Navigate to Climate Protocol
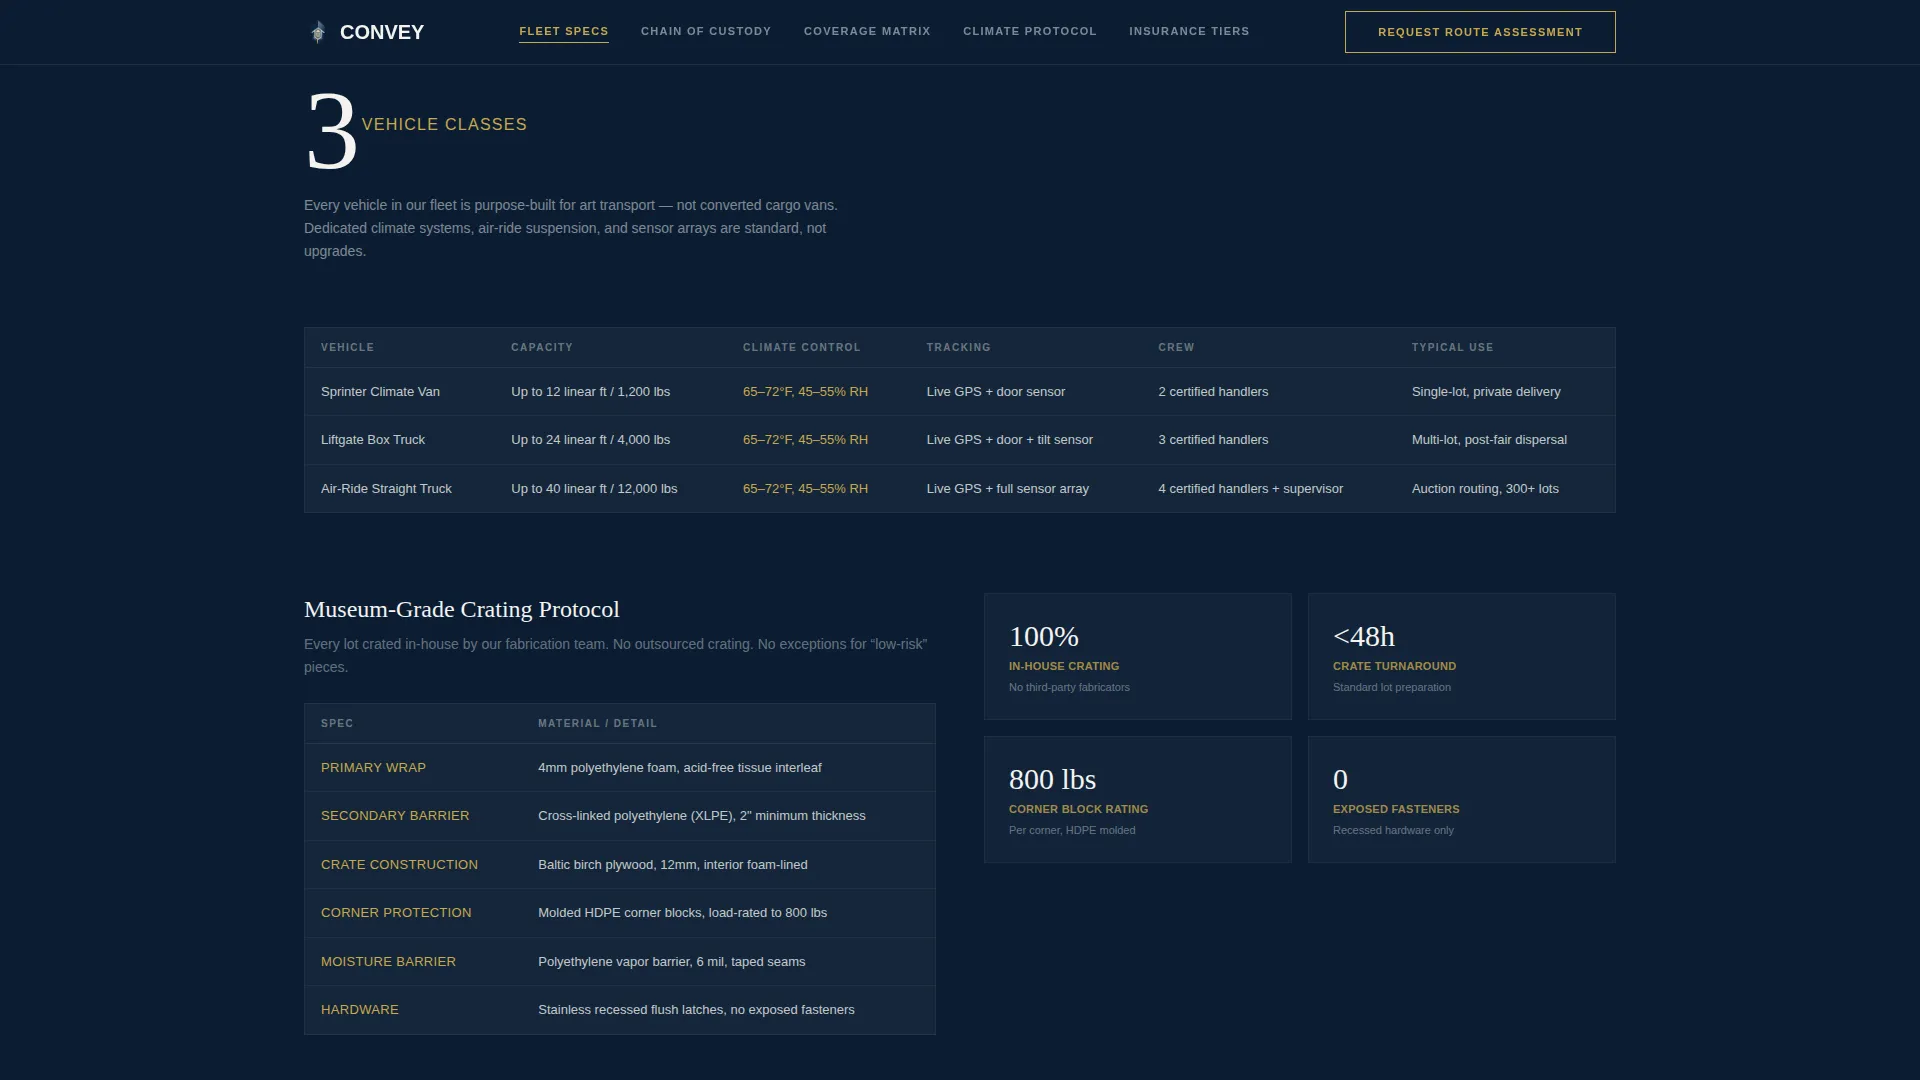 tap(1030, 31)
